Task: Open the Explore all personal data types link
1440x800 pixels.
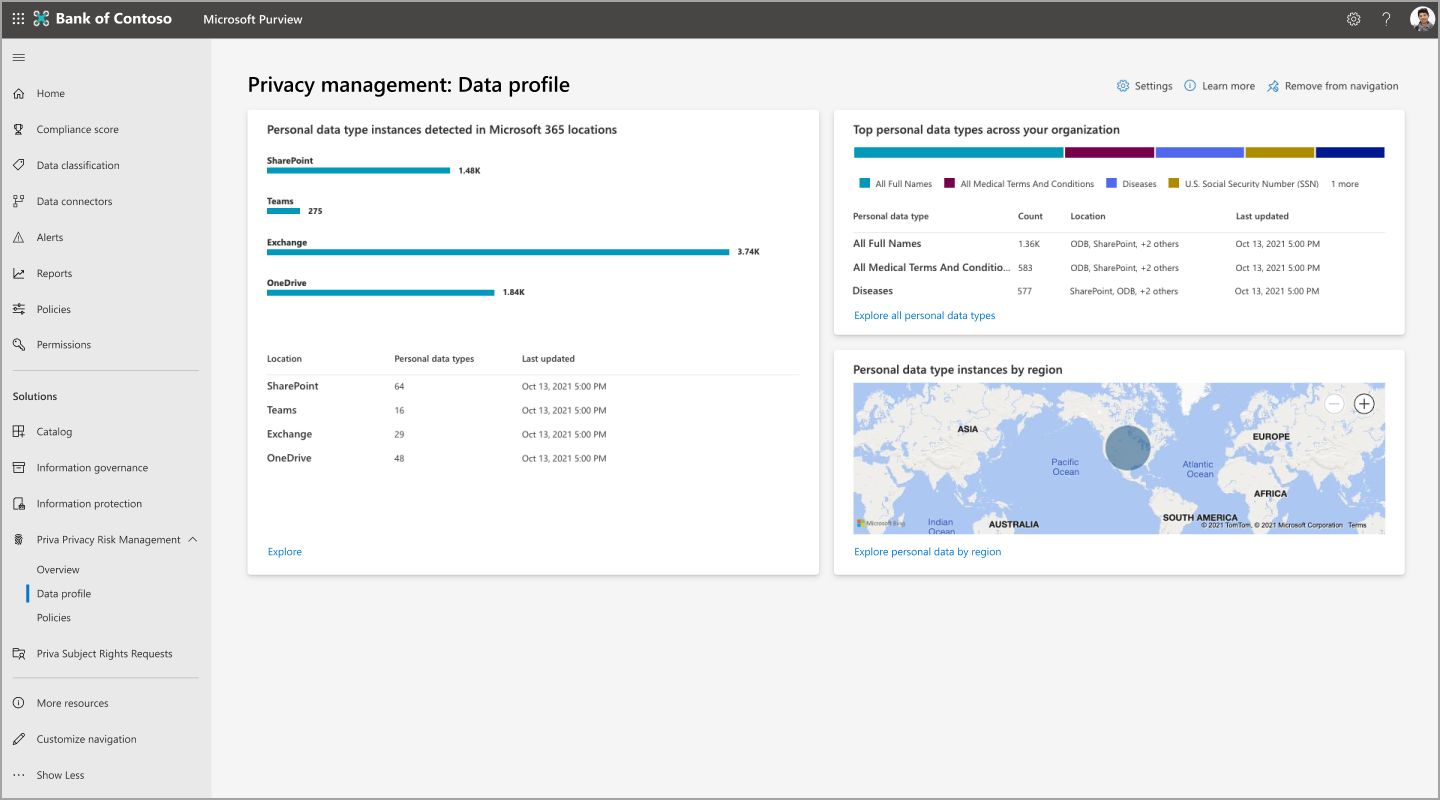Action: [924, 315]
